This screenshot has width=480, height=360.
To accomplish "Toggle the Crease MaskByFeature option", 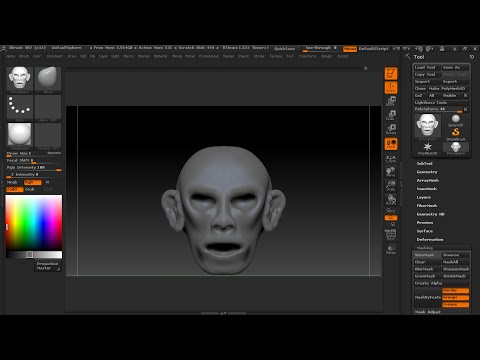I will (x=455, y=305).
